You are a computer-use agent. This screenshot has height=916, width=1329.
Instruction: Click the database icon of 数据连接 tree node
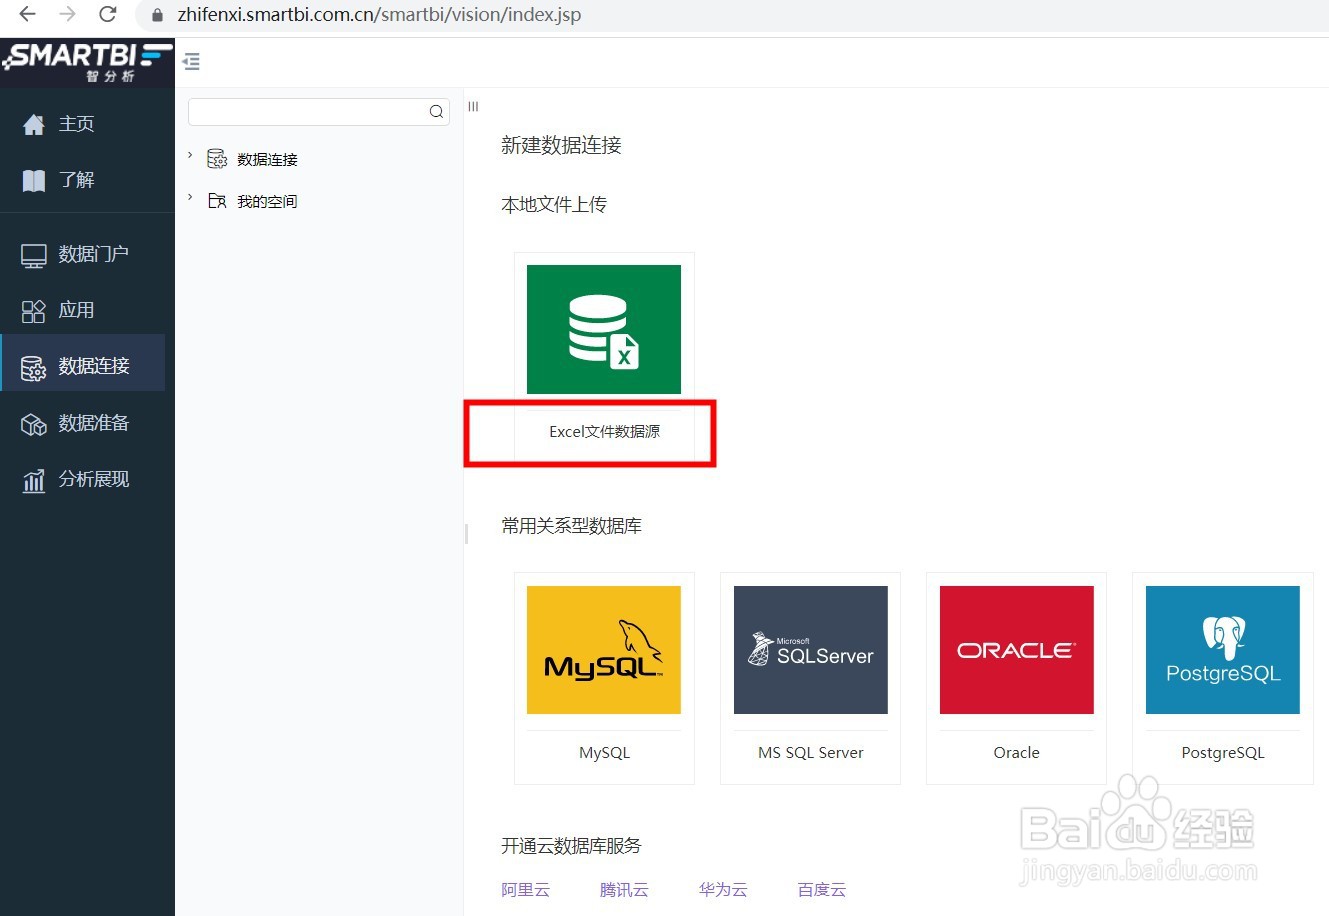click(x=217, y=159)
